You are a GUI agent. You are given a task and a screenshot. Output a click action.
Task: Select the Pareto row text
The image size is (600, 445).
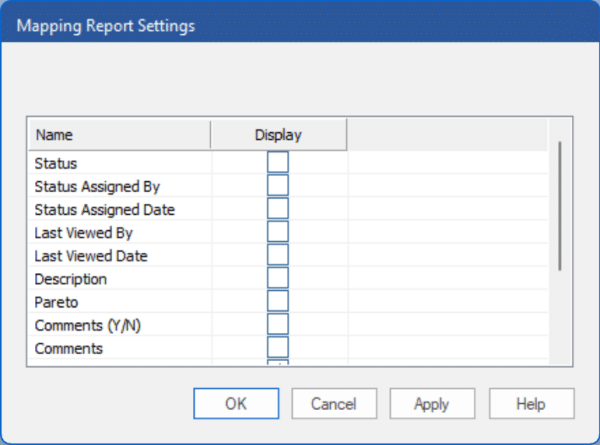56,303
